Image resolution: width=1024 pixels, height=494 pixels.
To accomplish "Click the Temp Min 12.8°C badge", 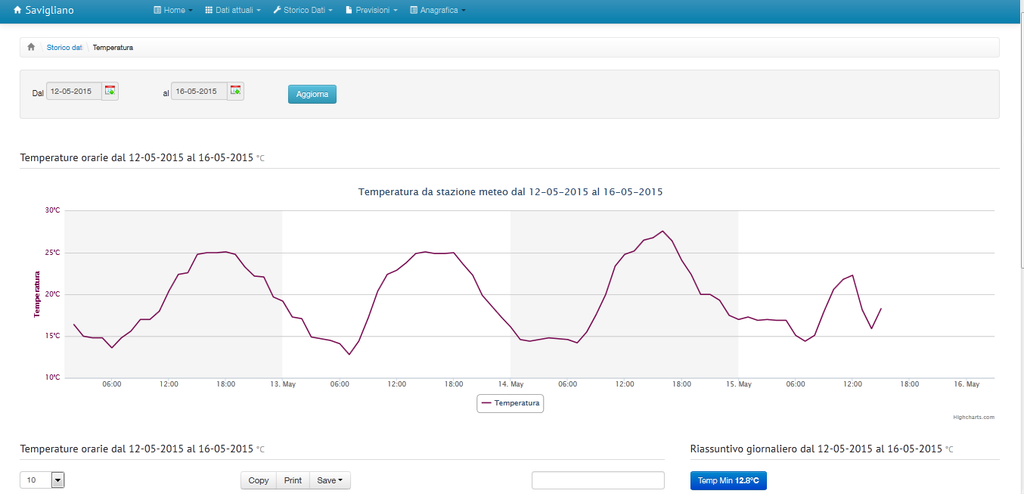I will tap(728, 481).
